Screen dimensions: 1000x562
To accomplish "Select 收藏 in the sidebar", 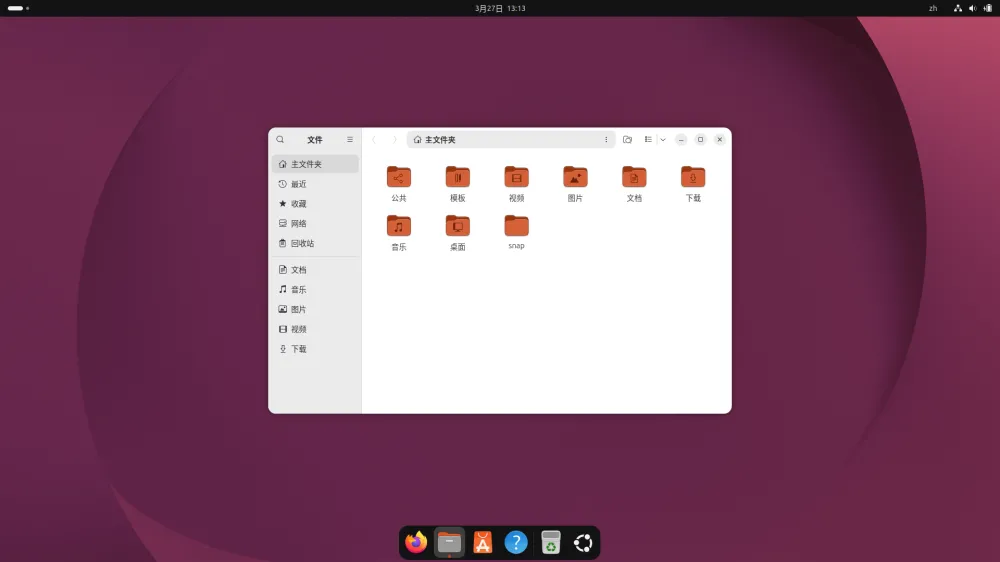I will (315, 203).
